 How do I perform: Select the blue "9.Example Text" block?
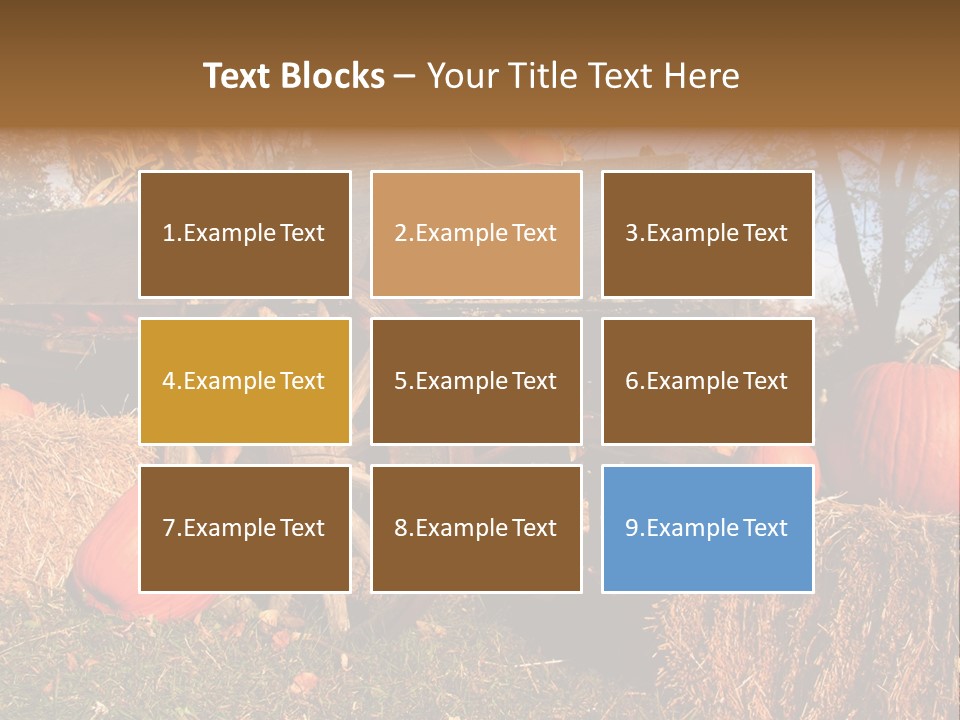(707, 528)
